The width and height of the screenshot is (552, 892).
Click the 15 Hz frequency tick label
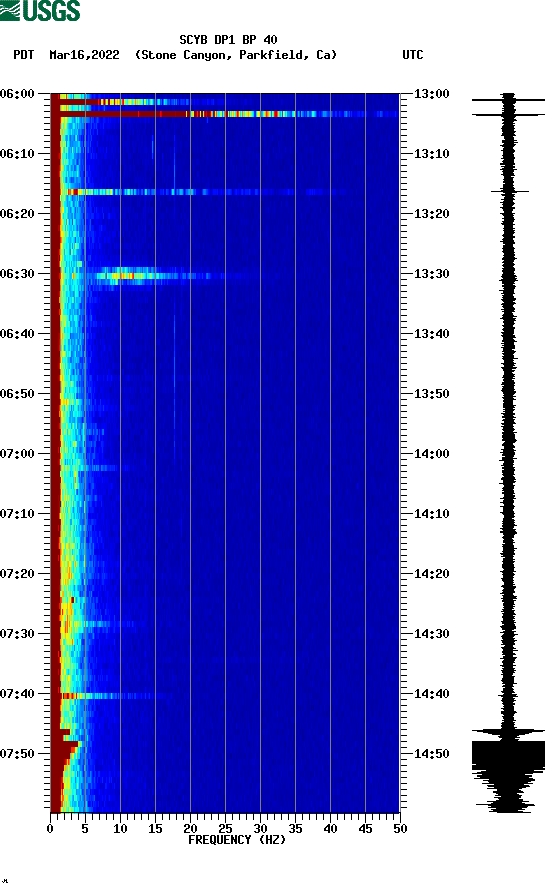click(x=155, y=829)
